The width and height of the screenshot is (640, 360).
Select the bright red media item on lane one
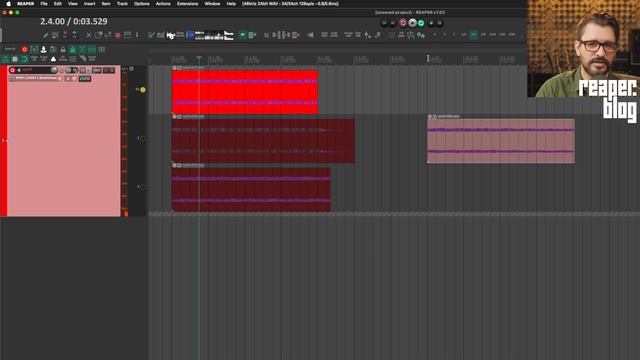tap(245, 92)
